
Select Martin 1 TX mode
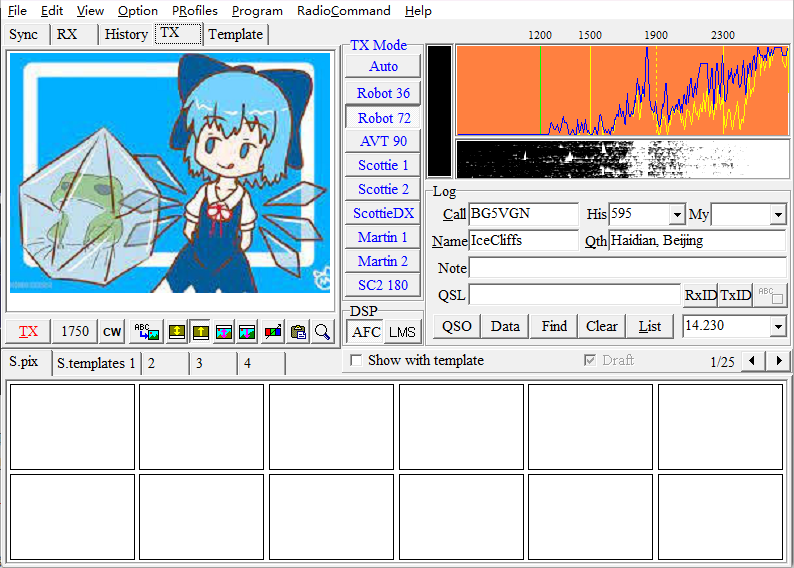pyautogui.click(x=383, y=237)
